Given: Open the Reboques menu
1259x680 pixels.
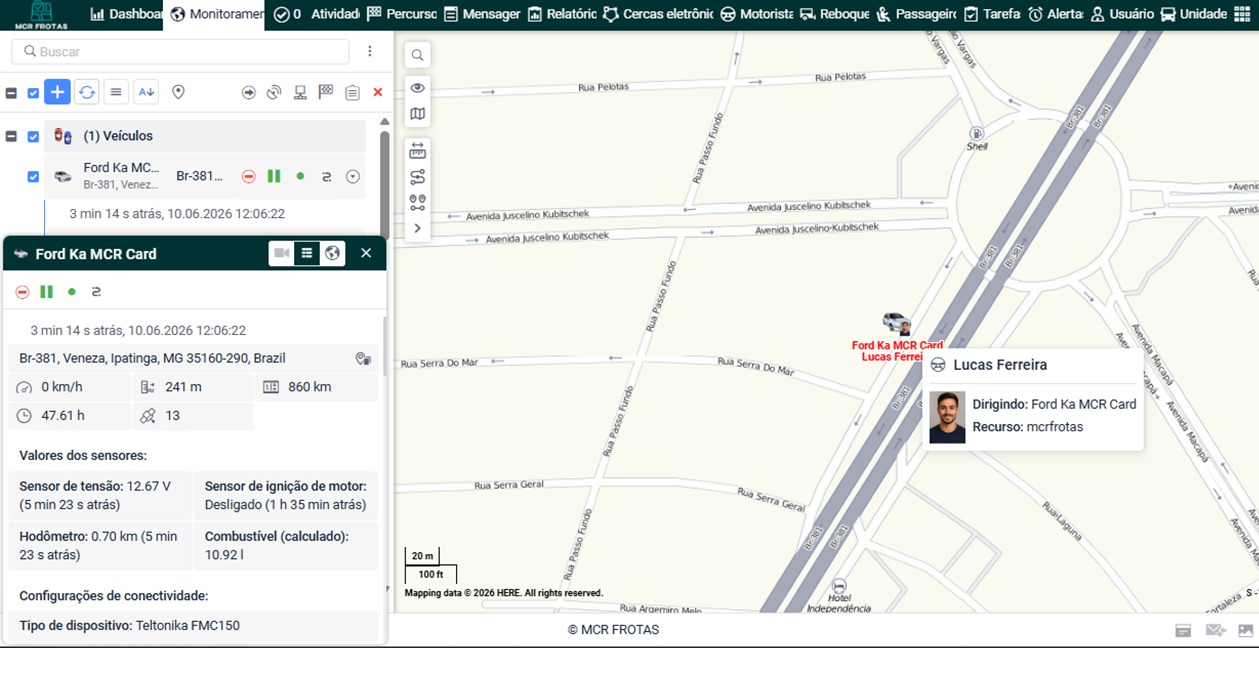Looking at the screenshot, I should (x=834, y=14).
